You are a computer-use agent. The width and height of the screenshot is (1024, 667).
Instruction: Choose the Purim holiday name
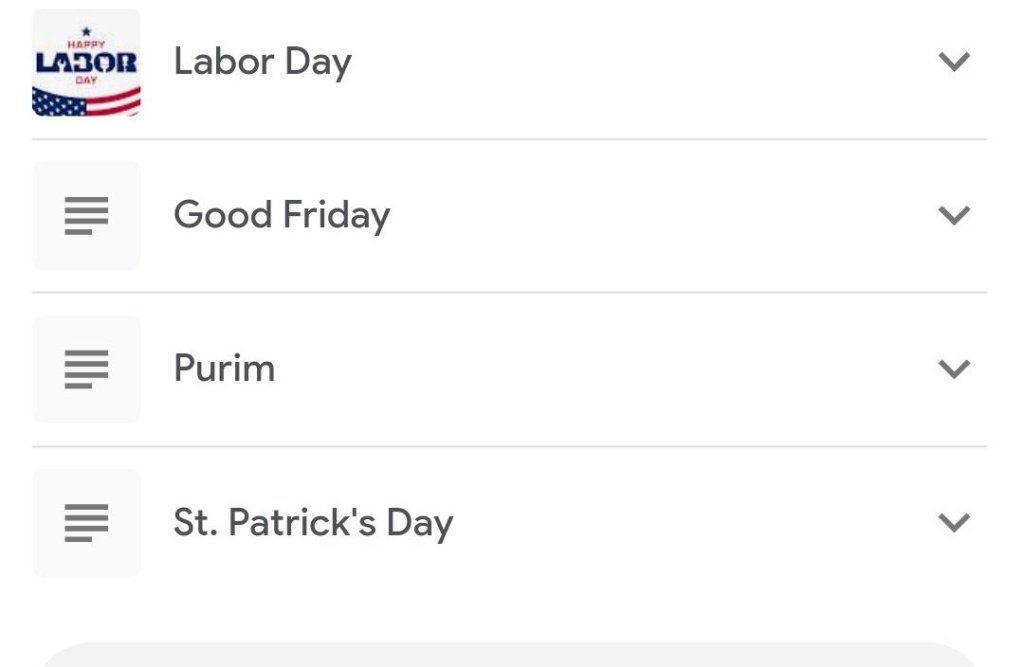point(224,369)
